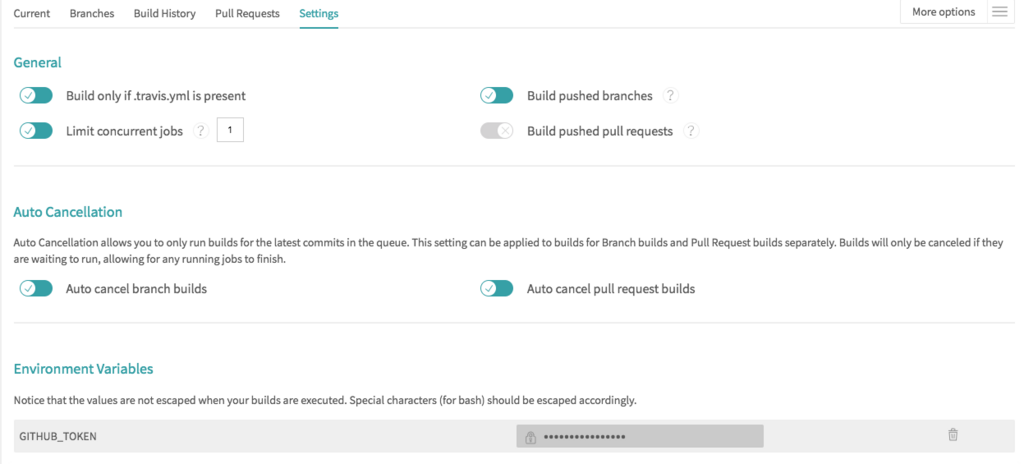
Task: Enable Build pushed pull requests switch
Action: (x=497, y=131)
